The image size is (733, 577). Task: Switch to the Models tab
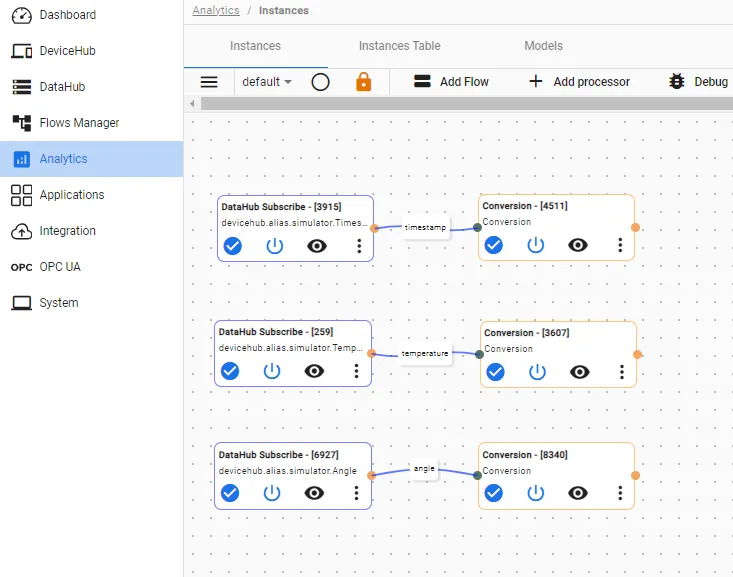point(543,46)
